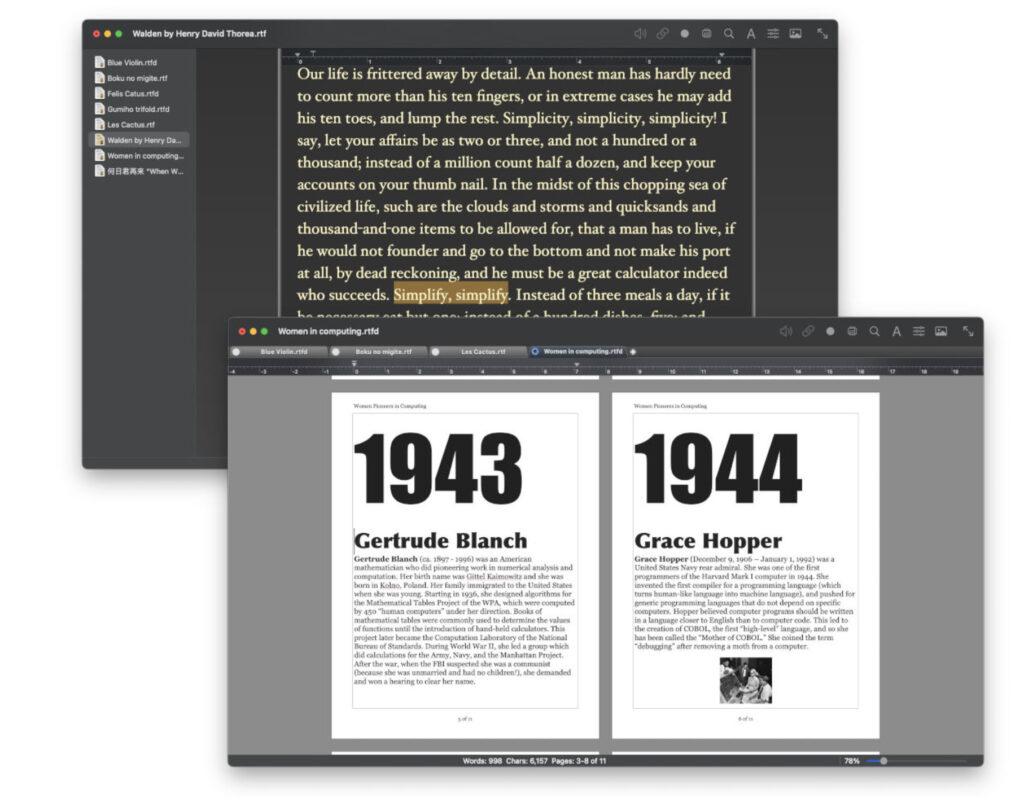Open Women in computing file from the sidebar

(145, 155)
